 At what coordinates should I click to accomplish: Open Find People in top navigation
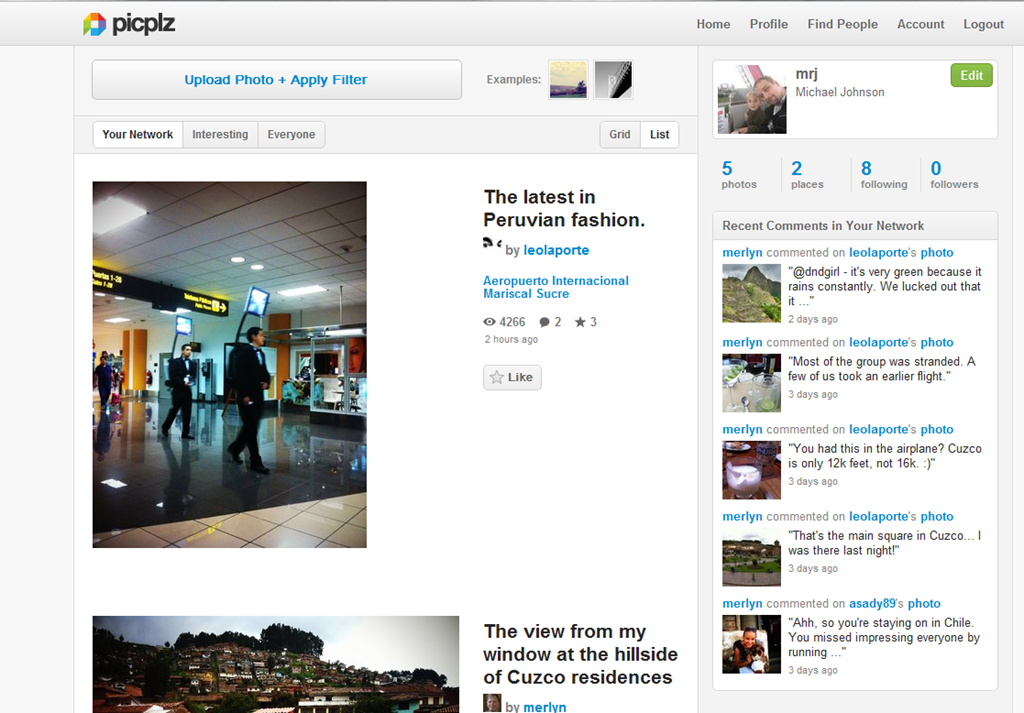pos(842,24)
